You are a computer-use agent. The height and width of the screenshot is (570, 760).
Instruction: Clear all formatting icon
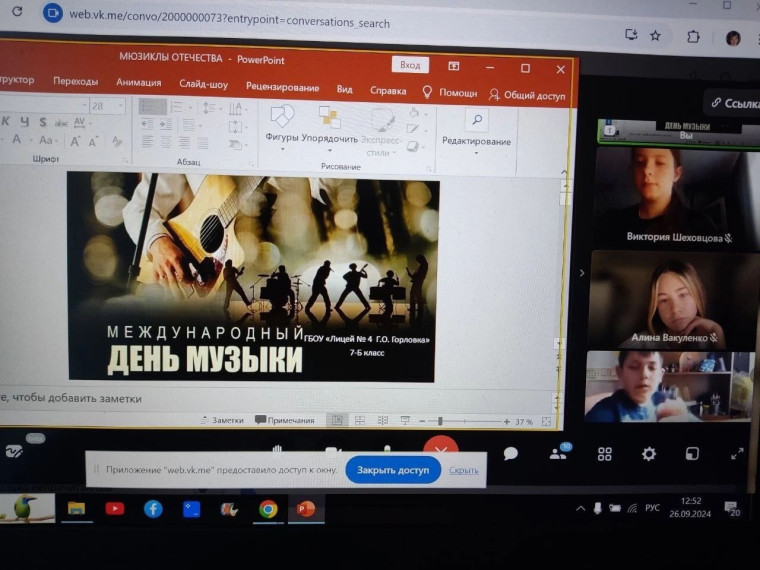tap(117, 142)
